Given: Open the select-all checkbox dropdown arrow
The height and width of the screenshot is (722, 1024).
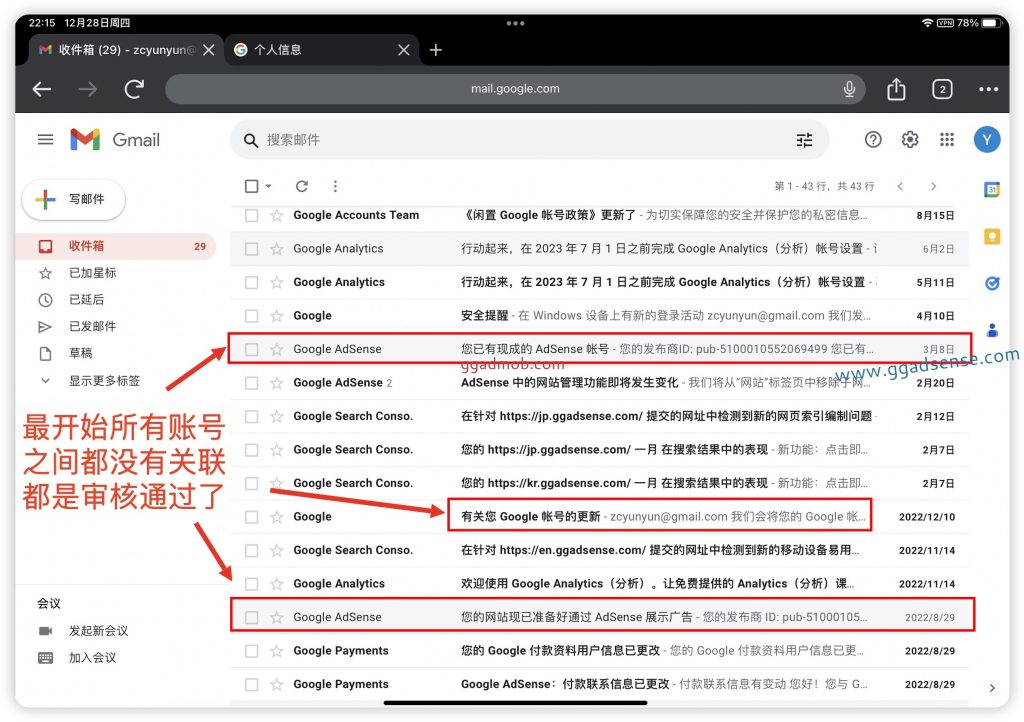Looking at the screenshot, I should [270, 187].
